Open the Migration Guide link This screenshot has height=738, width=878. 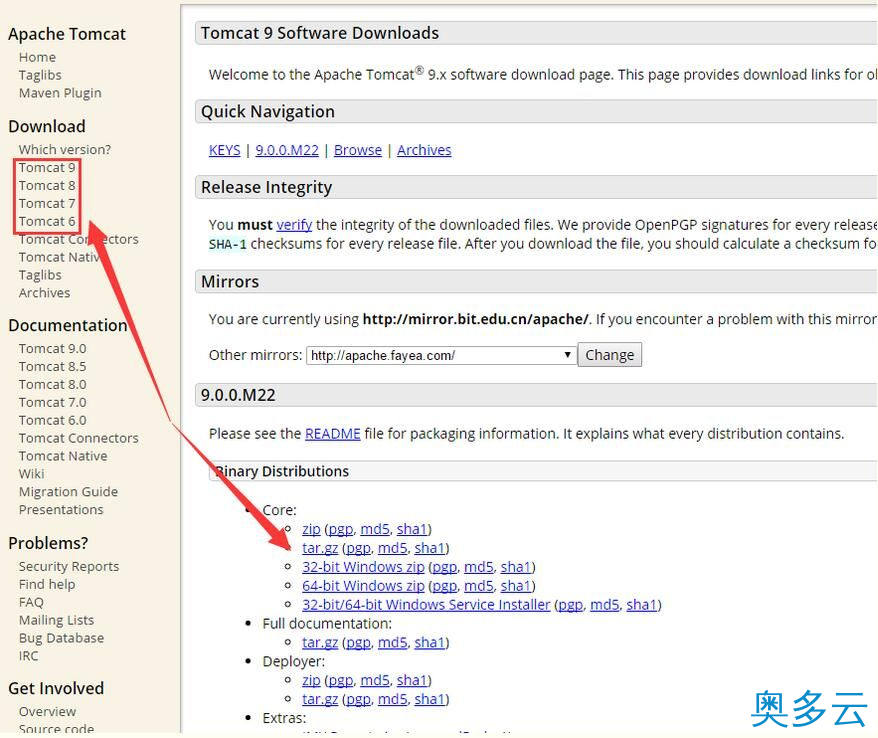pos(68,492)
